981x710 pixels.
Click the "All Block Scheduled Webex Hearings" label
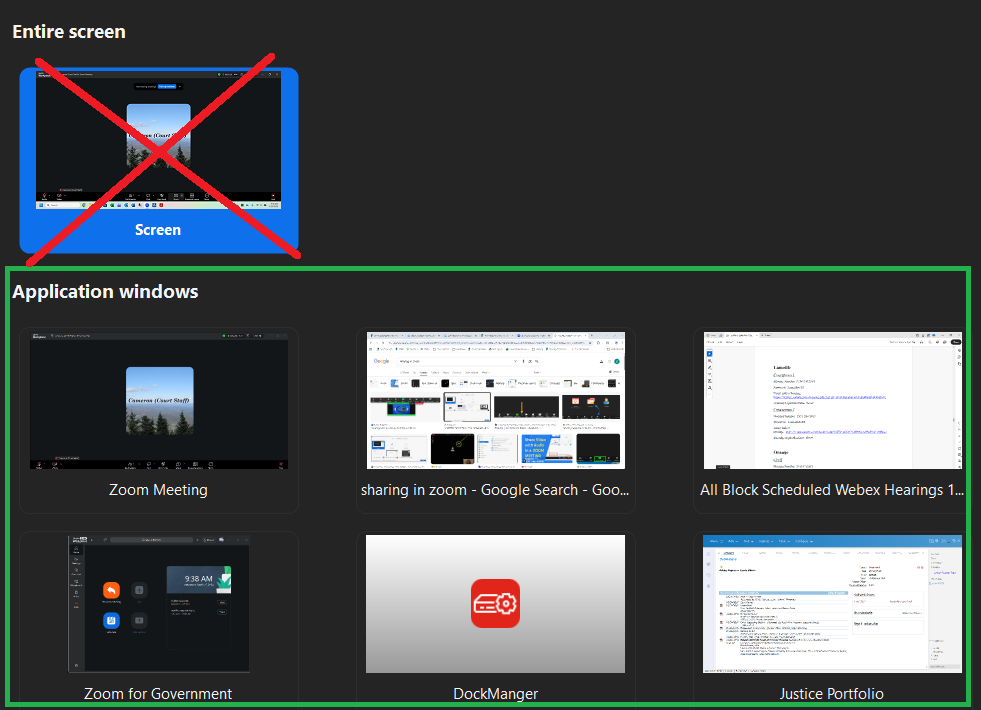832,490
